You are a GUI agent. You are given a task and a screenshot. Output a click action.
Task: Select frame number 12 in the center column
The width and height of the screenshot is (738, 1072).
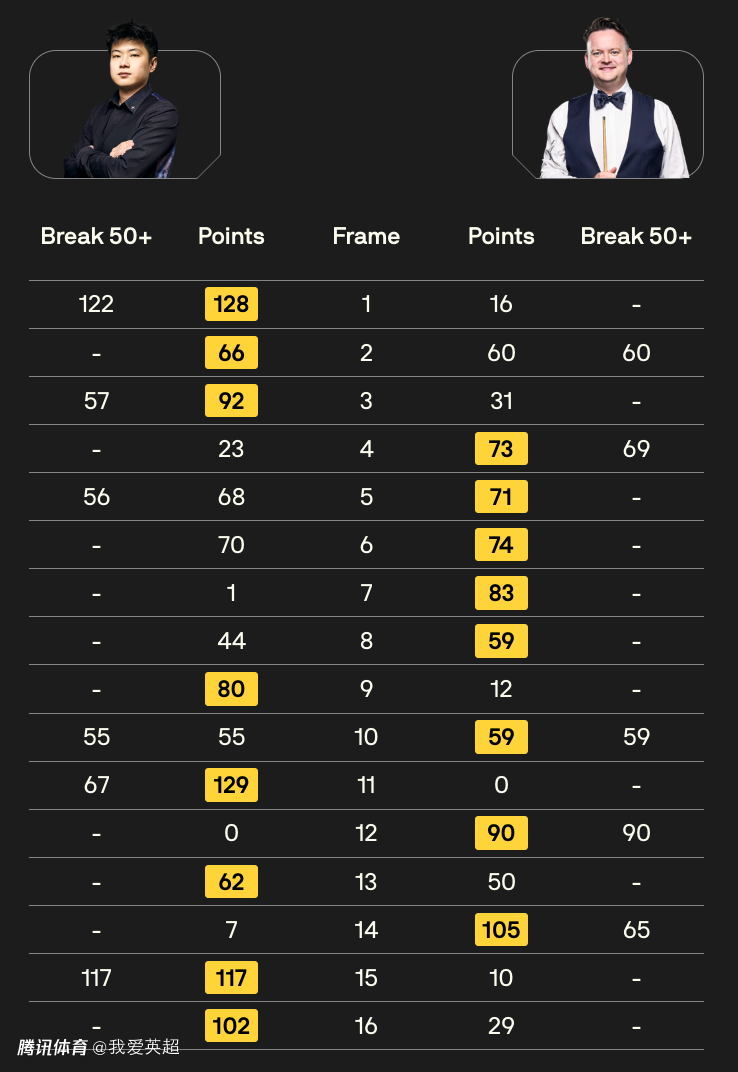point(366,833)
